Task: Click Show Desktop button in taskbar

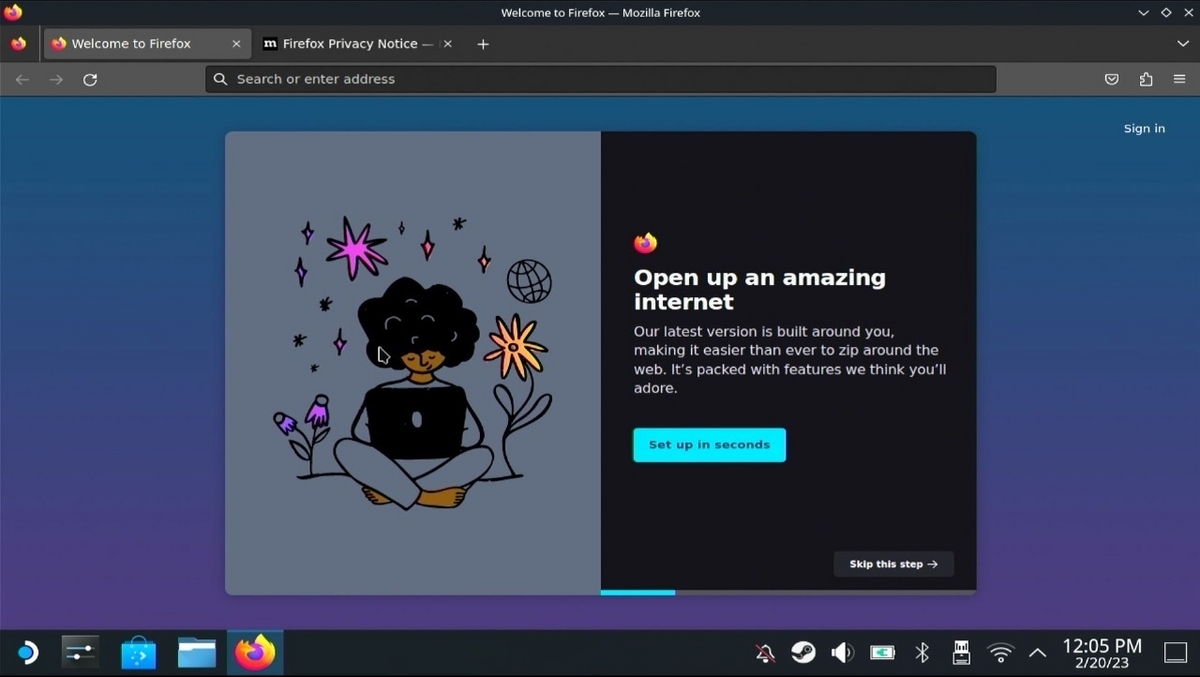Action: click(x=1176, y=653)
